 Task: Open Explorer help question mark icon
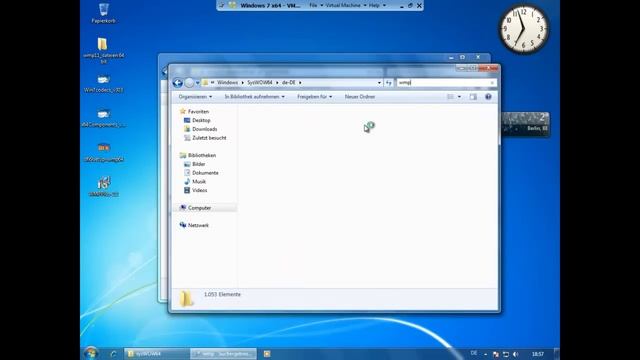point(488,97)
